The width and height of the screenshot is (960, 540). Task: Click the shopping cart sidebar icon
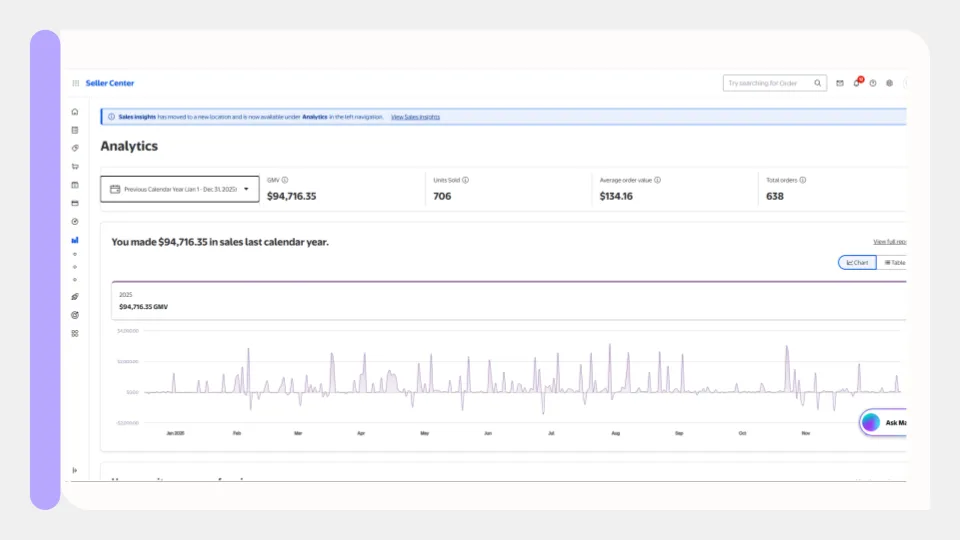pos(75,166)
